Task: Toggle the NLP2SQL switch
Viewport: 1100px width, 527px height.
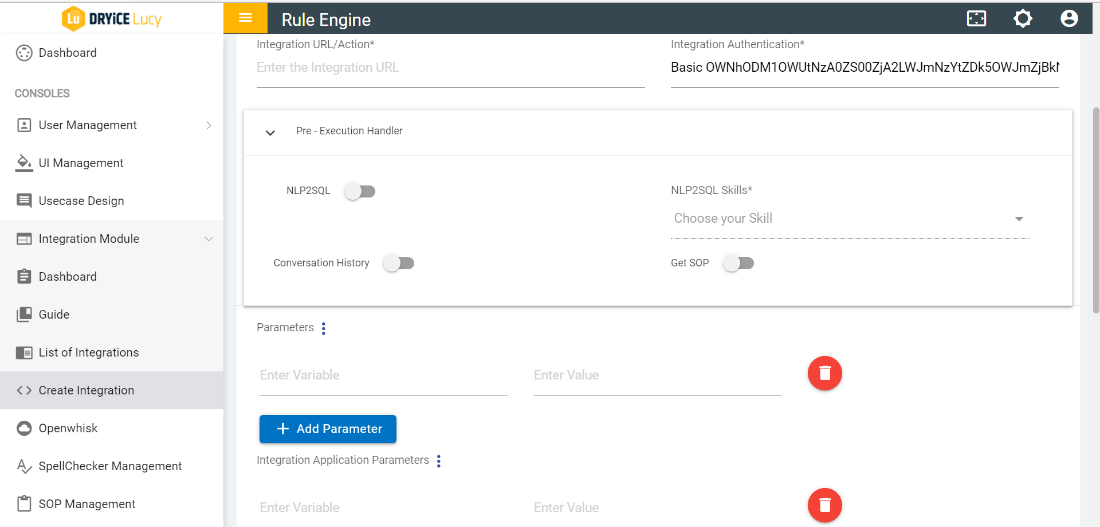Action: click(359, 191)
